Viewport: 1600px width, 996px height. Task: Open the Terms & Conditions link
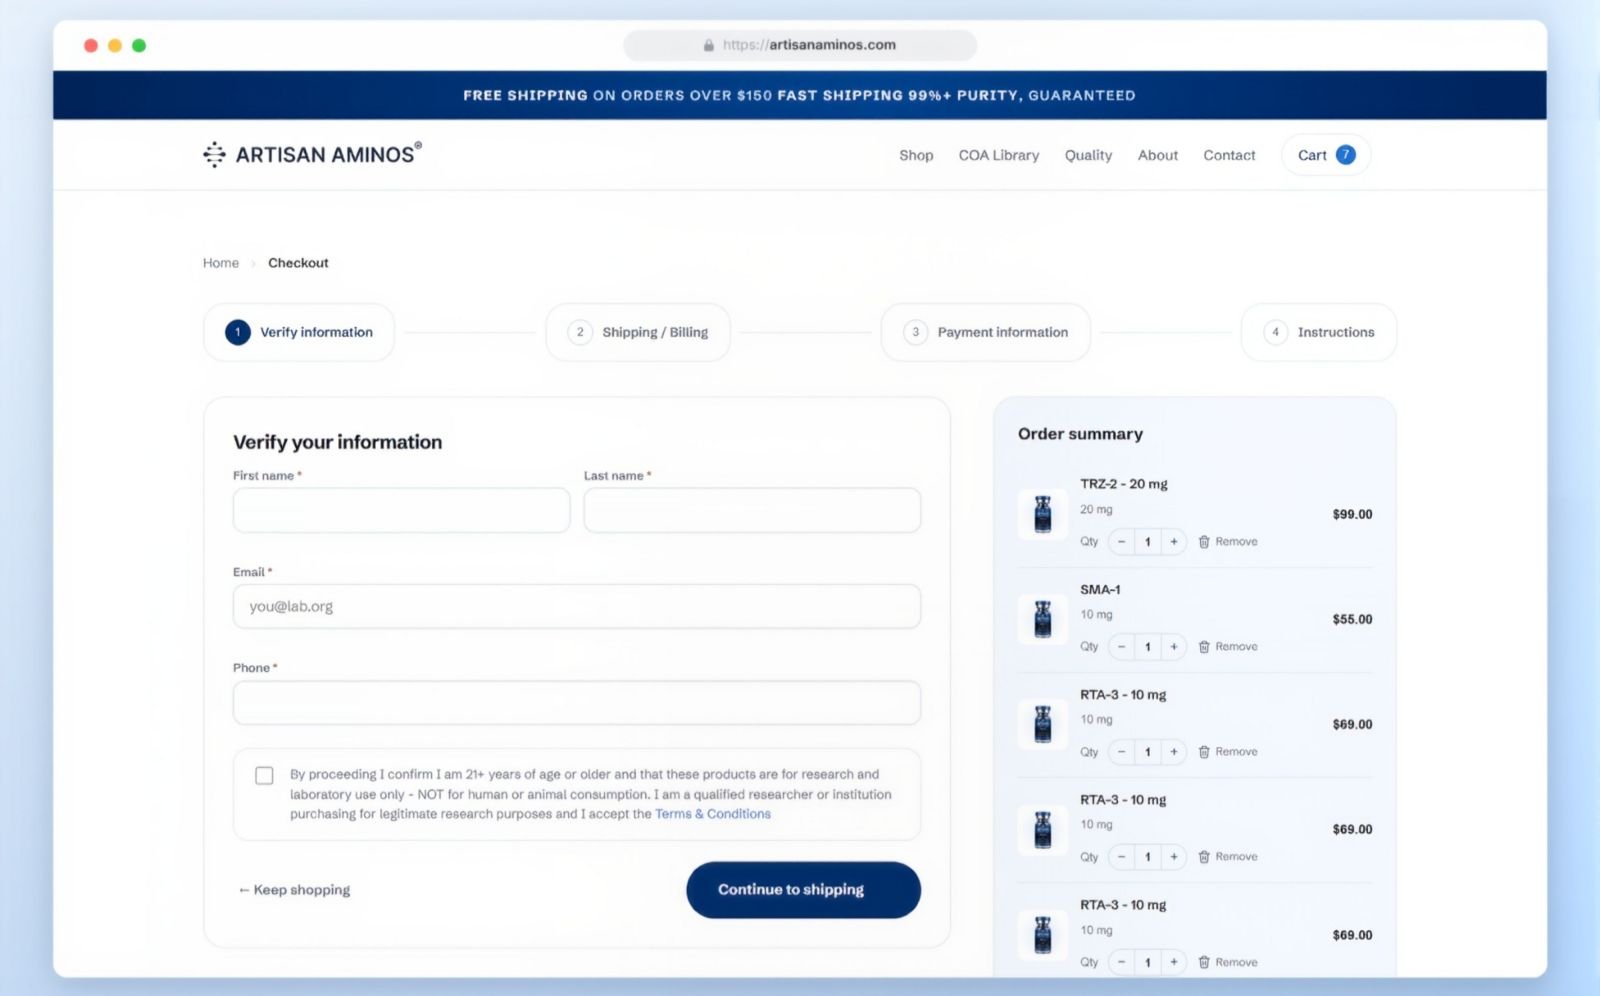click(713, 814)
